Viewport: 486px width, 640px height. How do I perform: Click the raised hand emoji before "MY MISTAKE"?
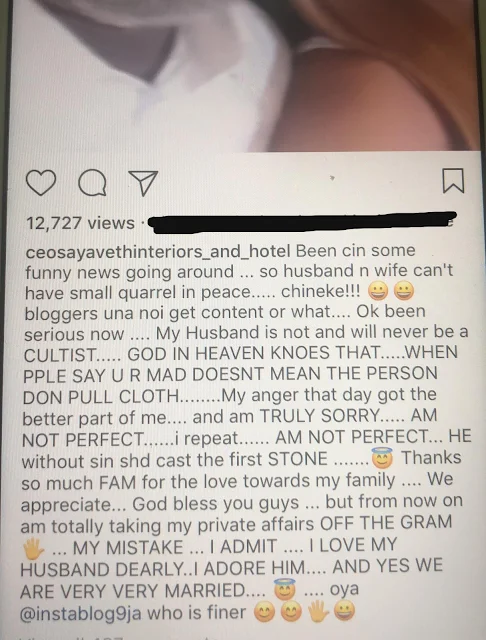pos(33,548)
